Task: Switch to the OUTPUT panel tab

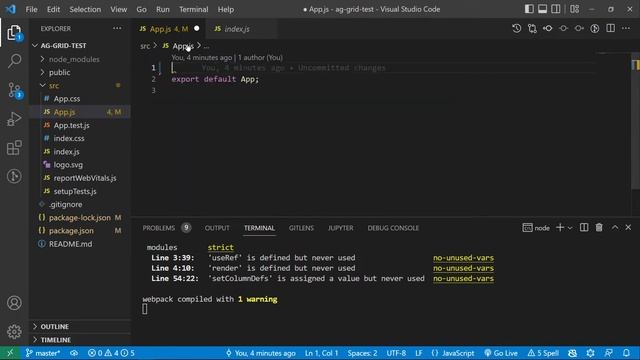Action: 217,228
